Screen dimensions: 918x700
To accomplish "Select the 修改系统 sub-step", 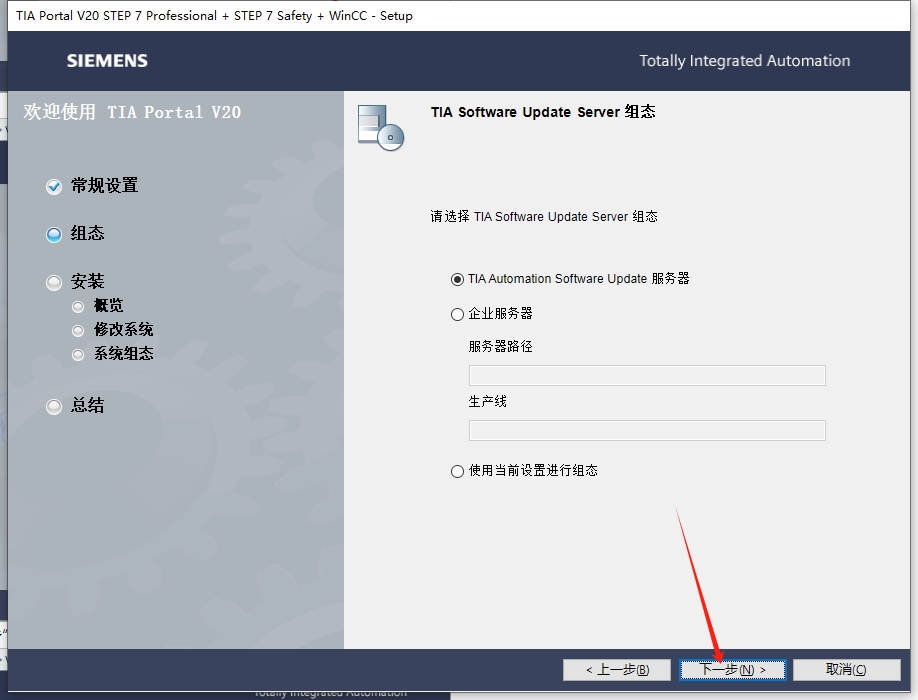I will click(x=124, y=330).
